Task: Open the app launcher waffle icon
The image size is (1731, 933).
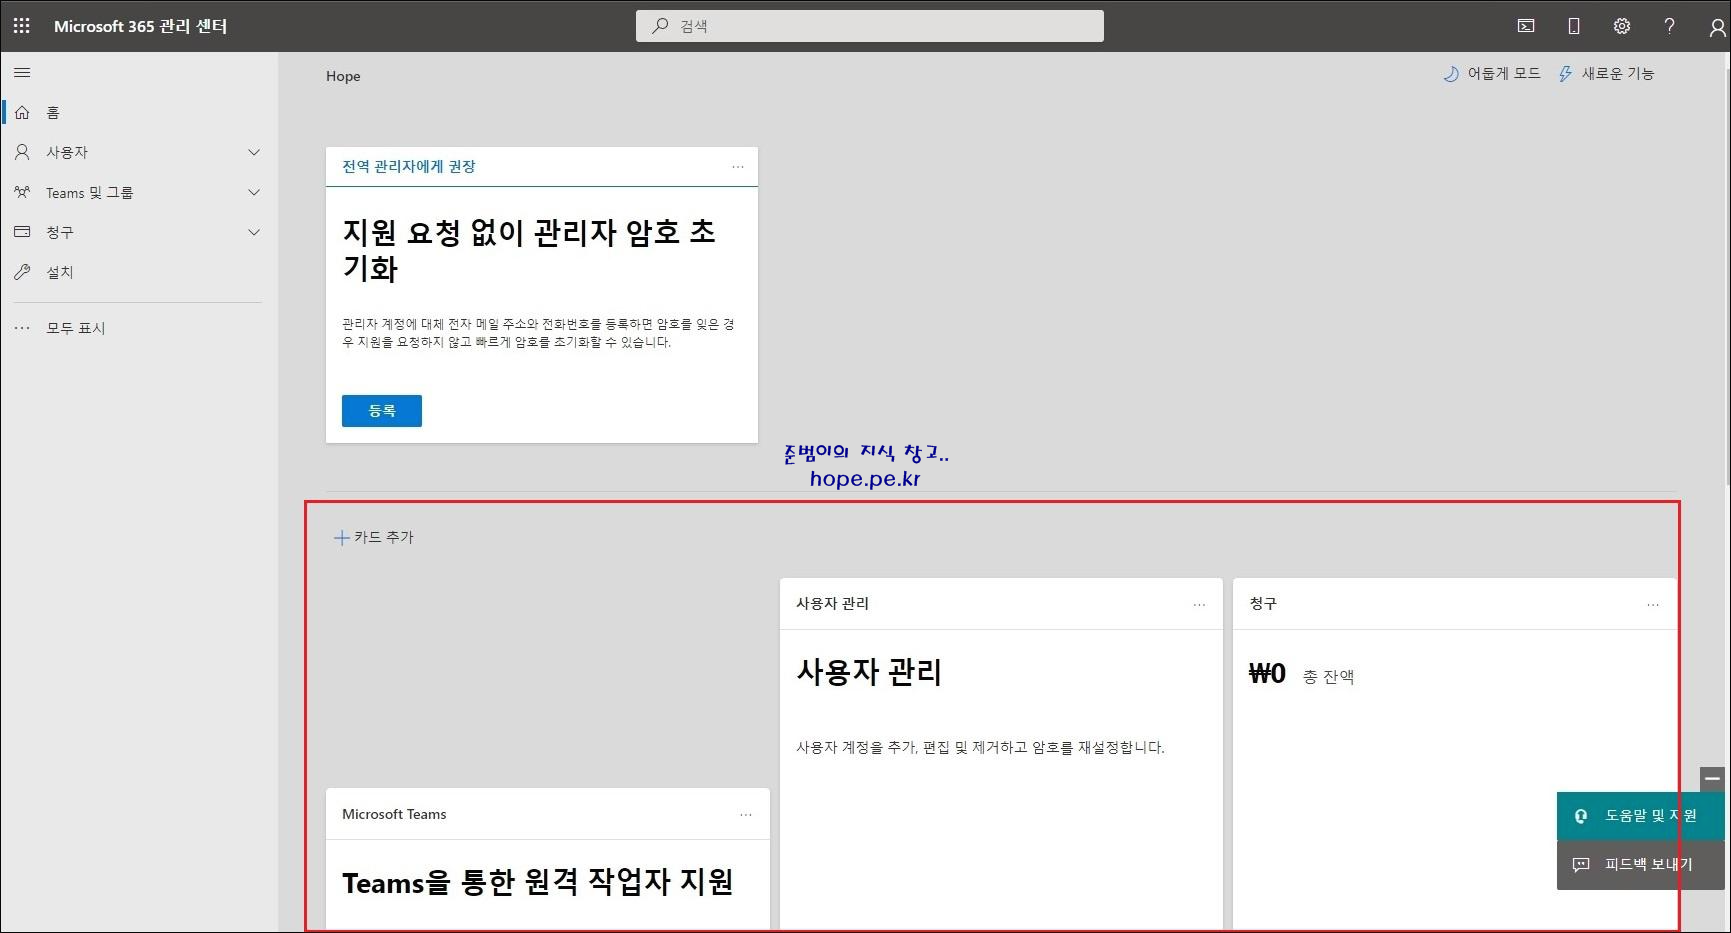Action: tap(22, 26)
